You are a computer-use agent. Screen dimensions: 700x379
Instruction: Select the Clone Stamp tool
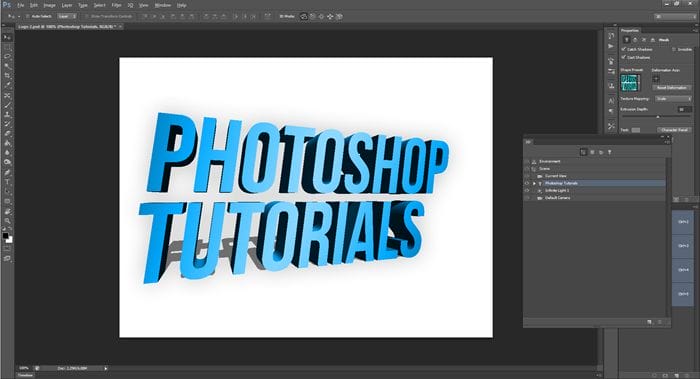click(7, 114)
